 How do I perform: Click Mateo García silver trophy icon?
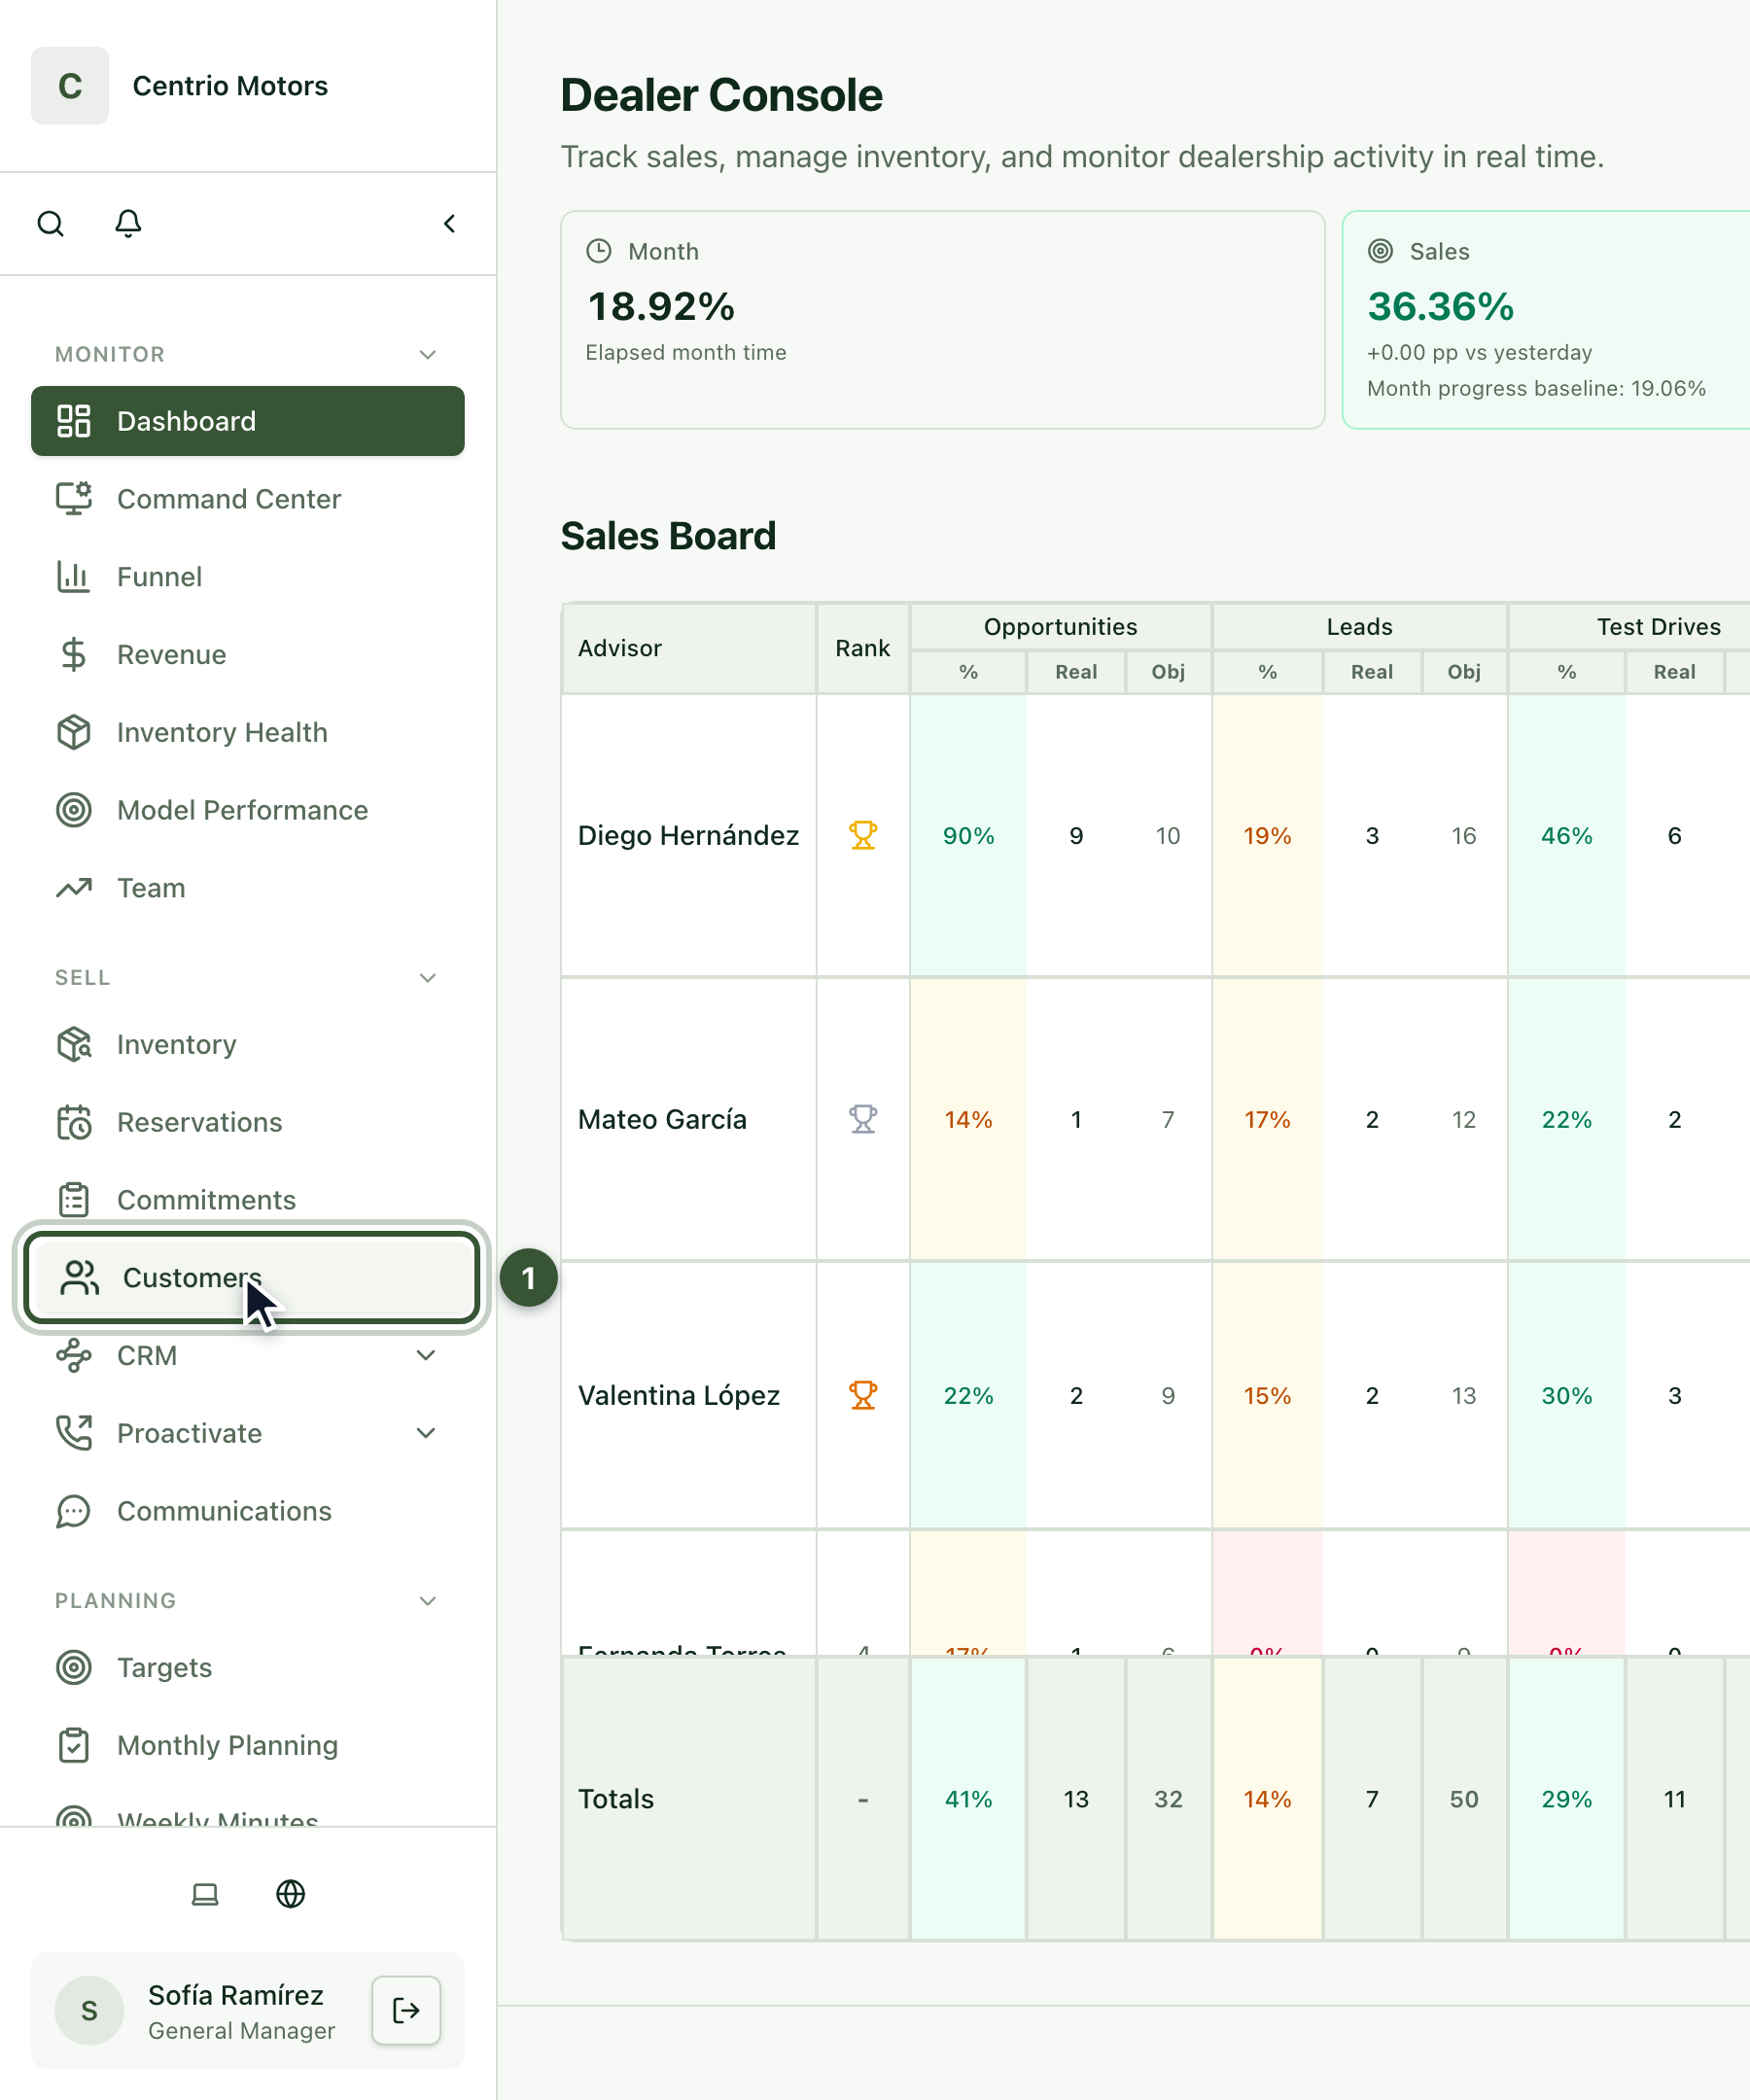tap(863, 1119)
